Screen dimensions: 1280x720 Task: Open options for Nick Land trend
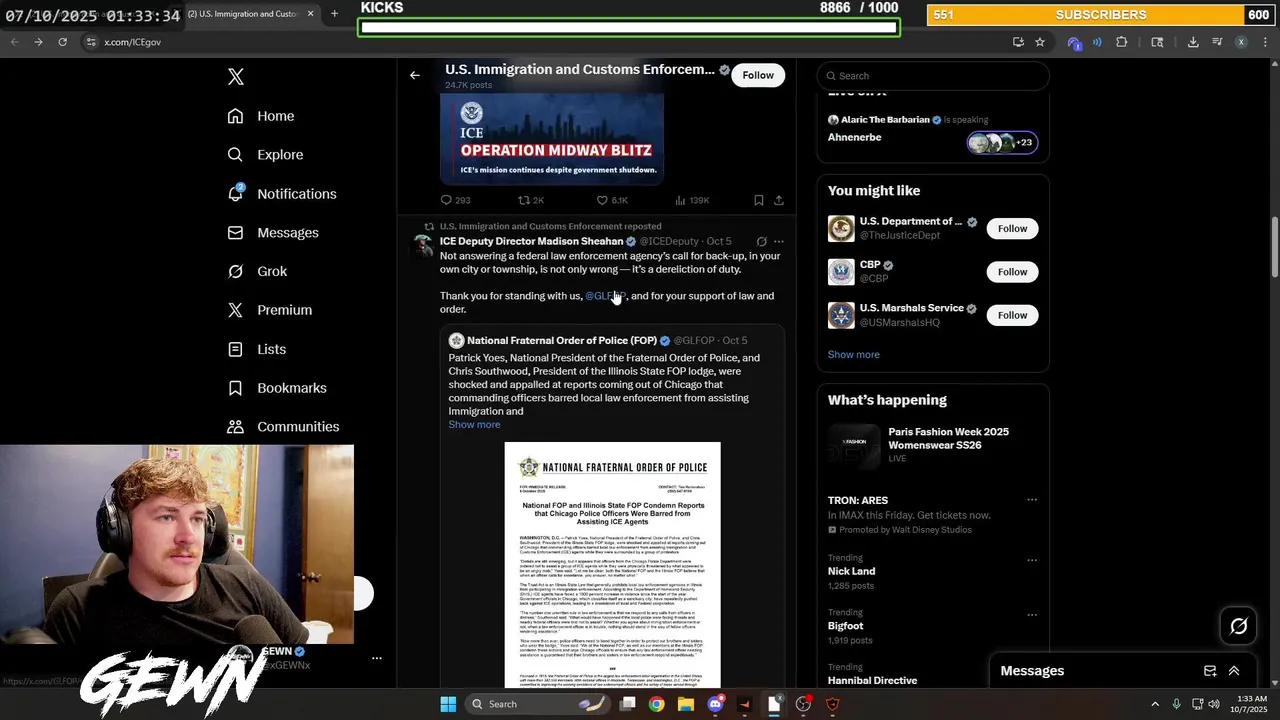(1032, 560)
